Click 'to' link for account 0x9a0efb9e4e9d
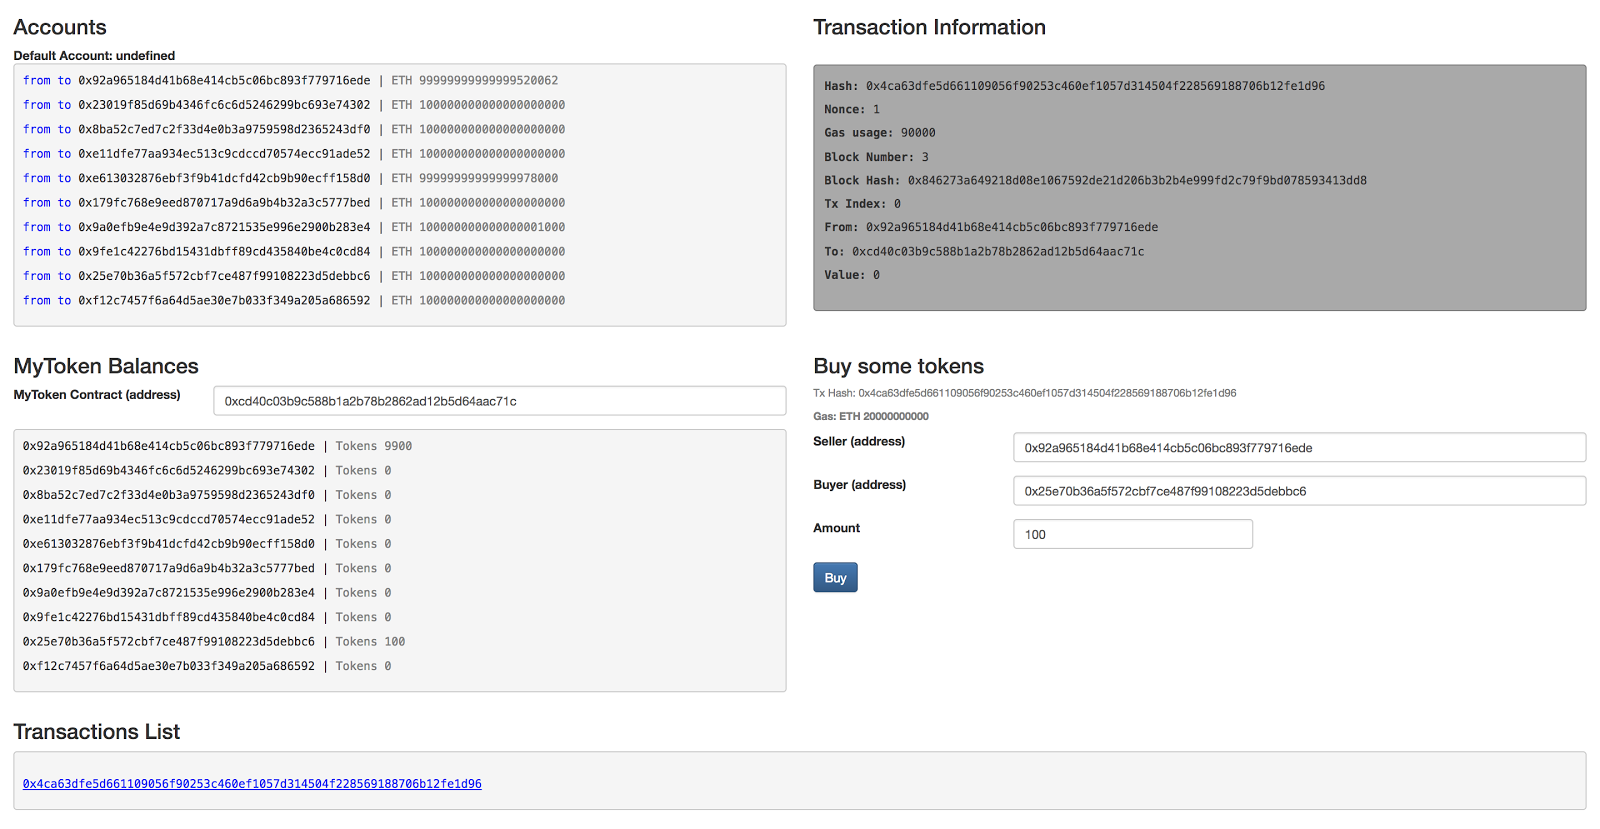The width and height of the screenshot is (1600, 829). [x=64, y=227]
